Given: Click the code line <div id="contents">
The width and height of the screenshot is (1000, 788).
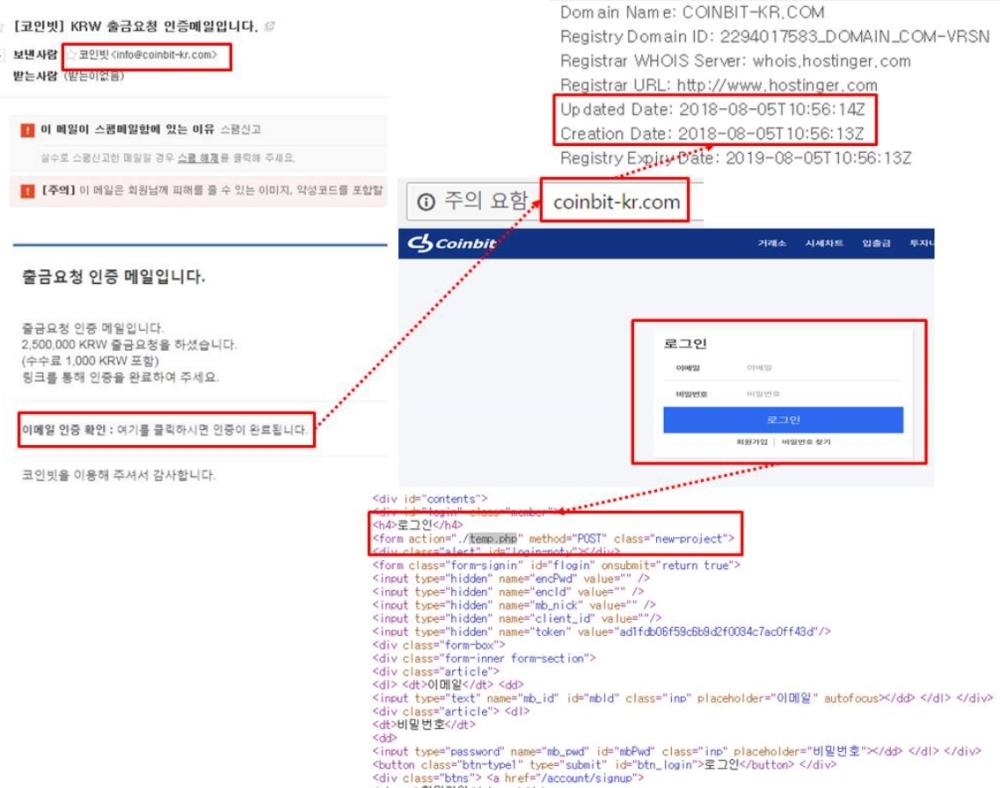Looking at the screenshot, I should point(430,499).
